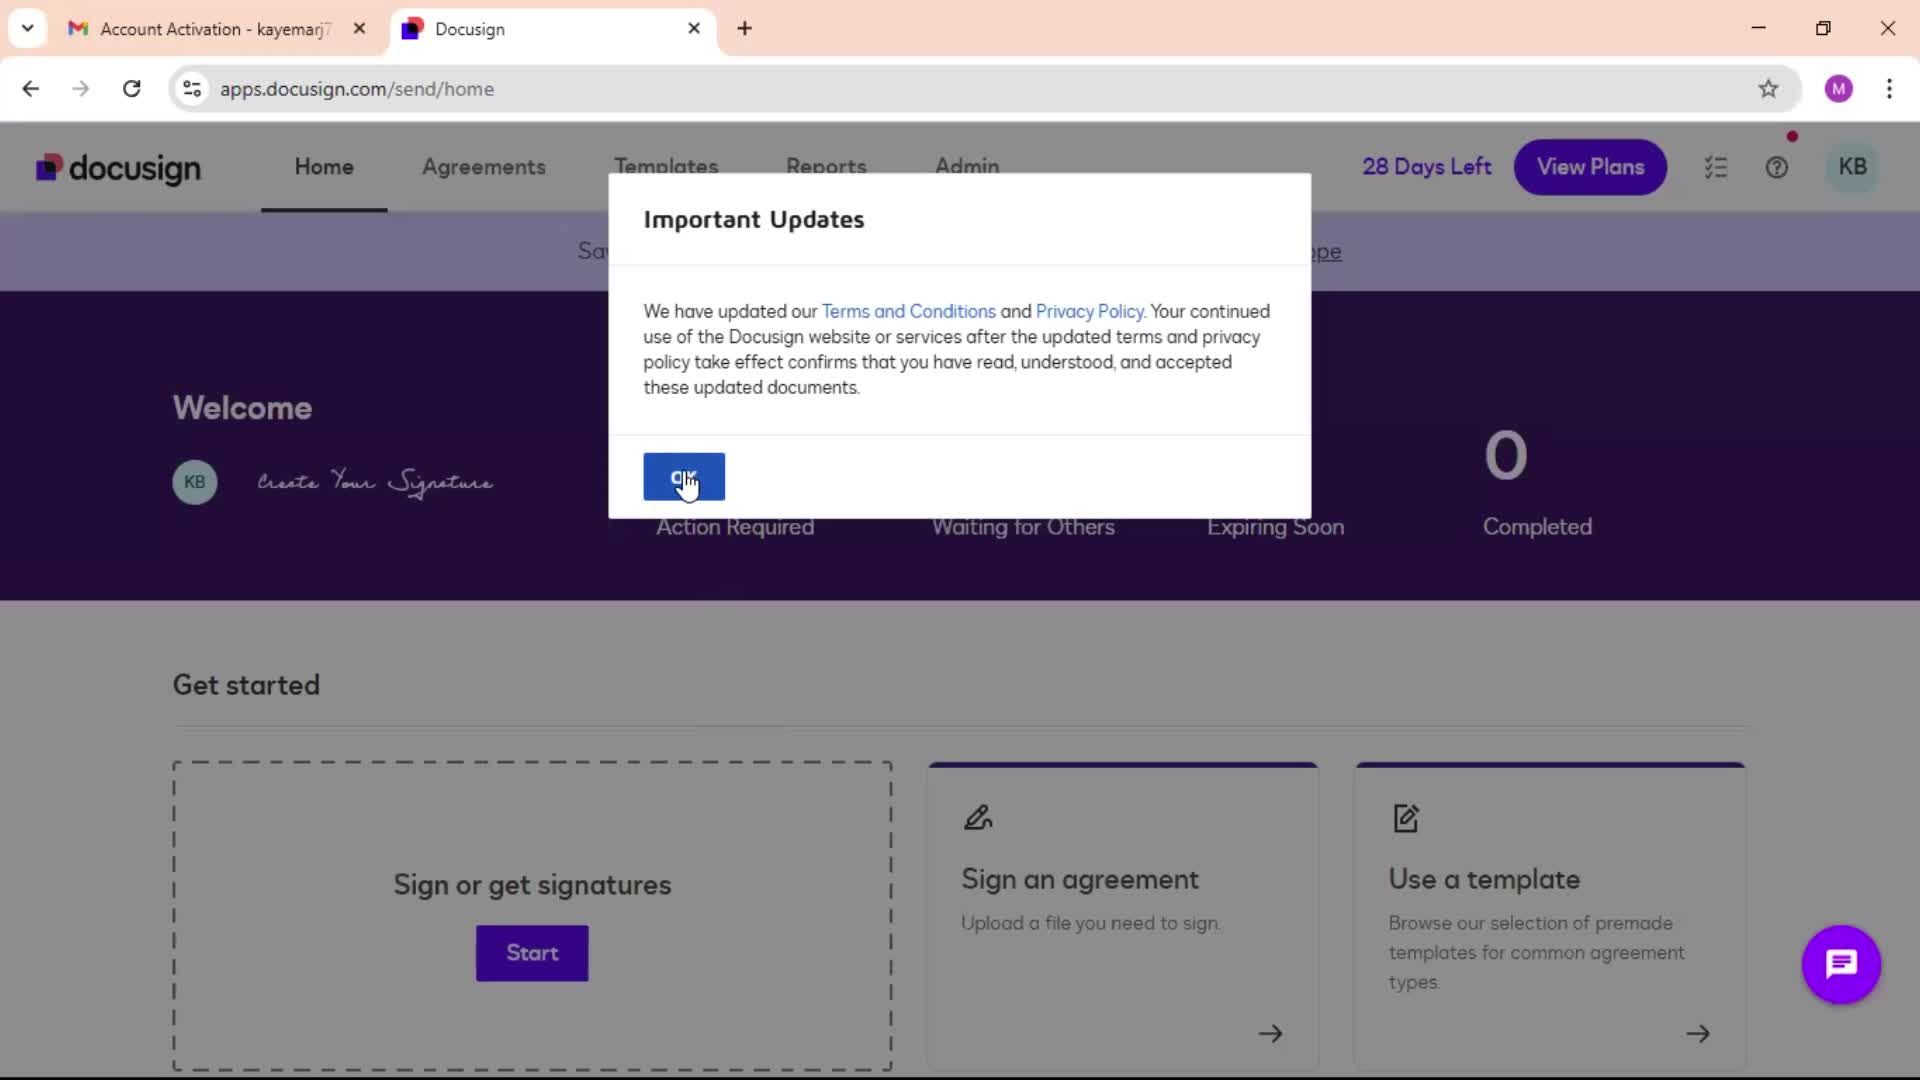
Task: Close the Docusign browser tab
Action: (694, 29)
